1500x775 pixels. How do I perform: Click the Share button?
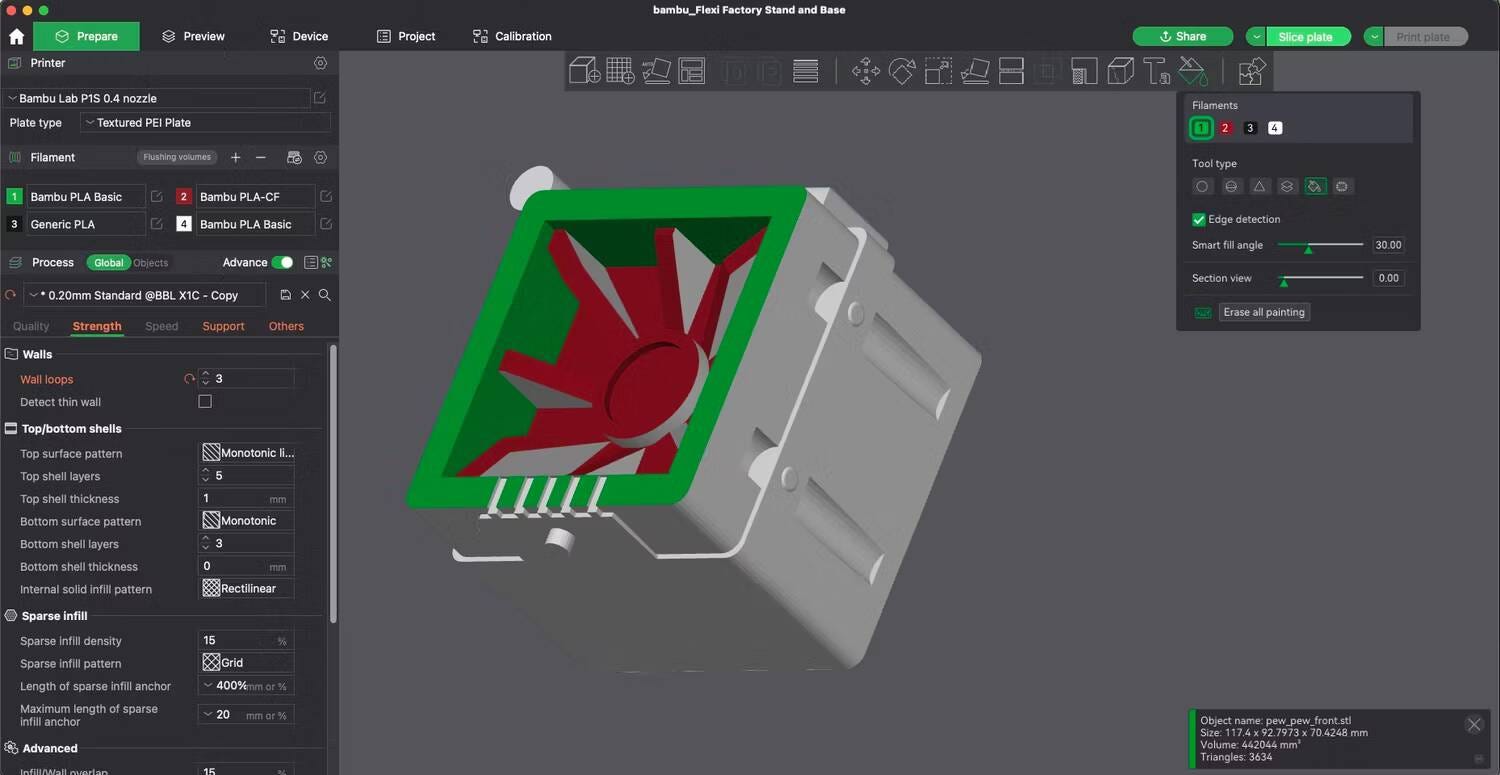[1182, 36]
